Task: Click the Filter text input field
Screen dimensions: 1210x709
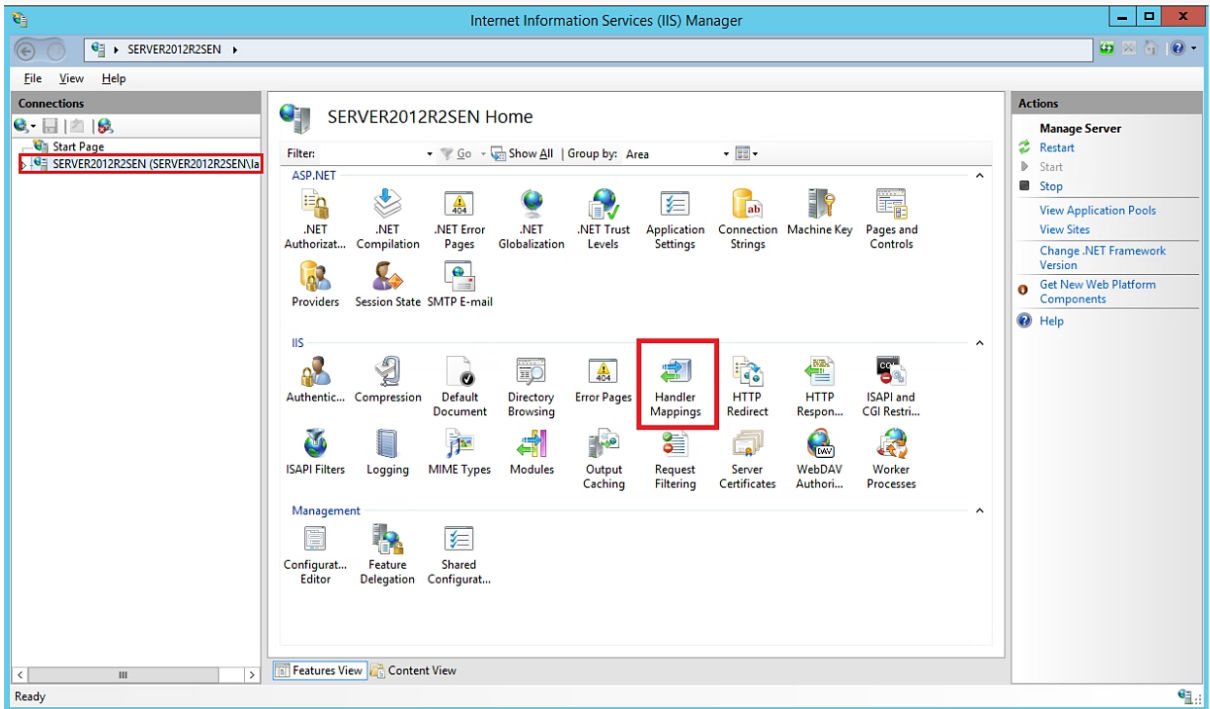Action: coord(370,154)
